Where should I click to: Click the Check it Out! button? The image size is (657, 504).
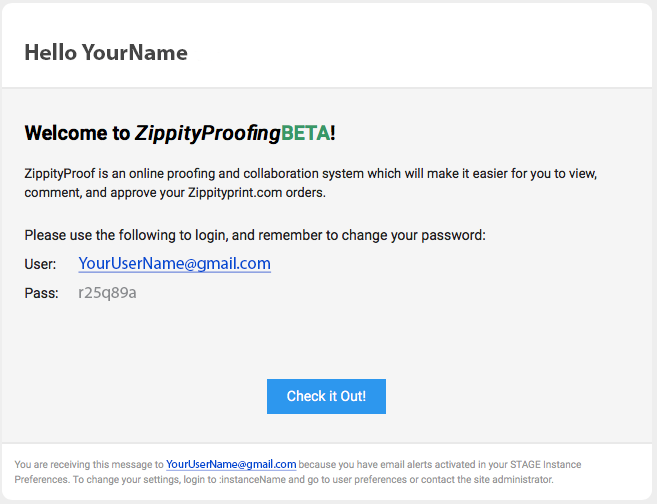pyautogui.click(x=326, y=396)
